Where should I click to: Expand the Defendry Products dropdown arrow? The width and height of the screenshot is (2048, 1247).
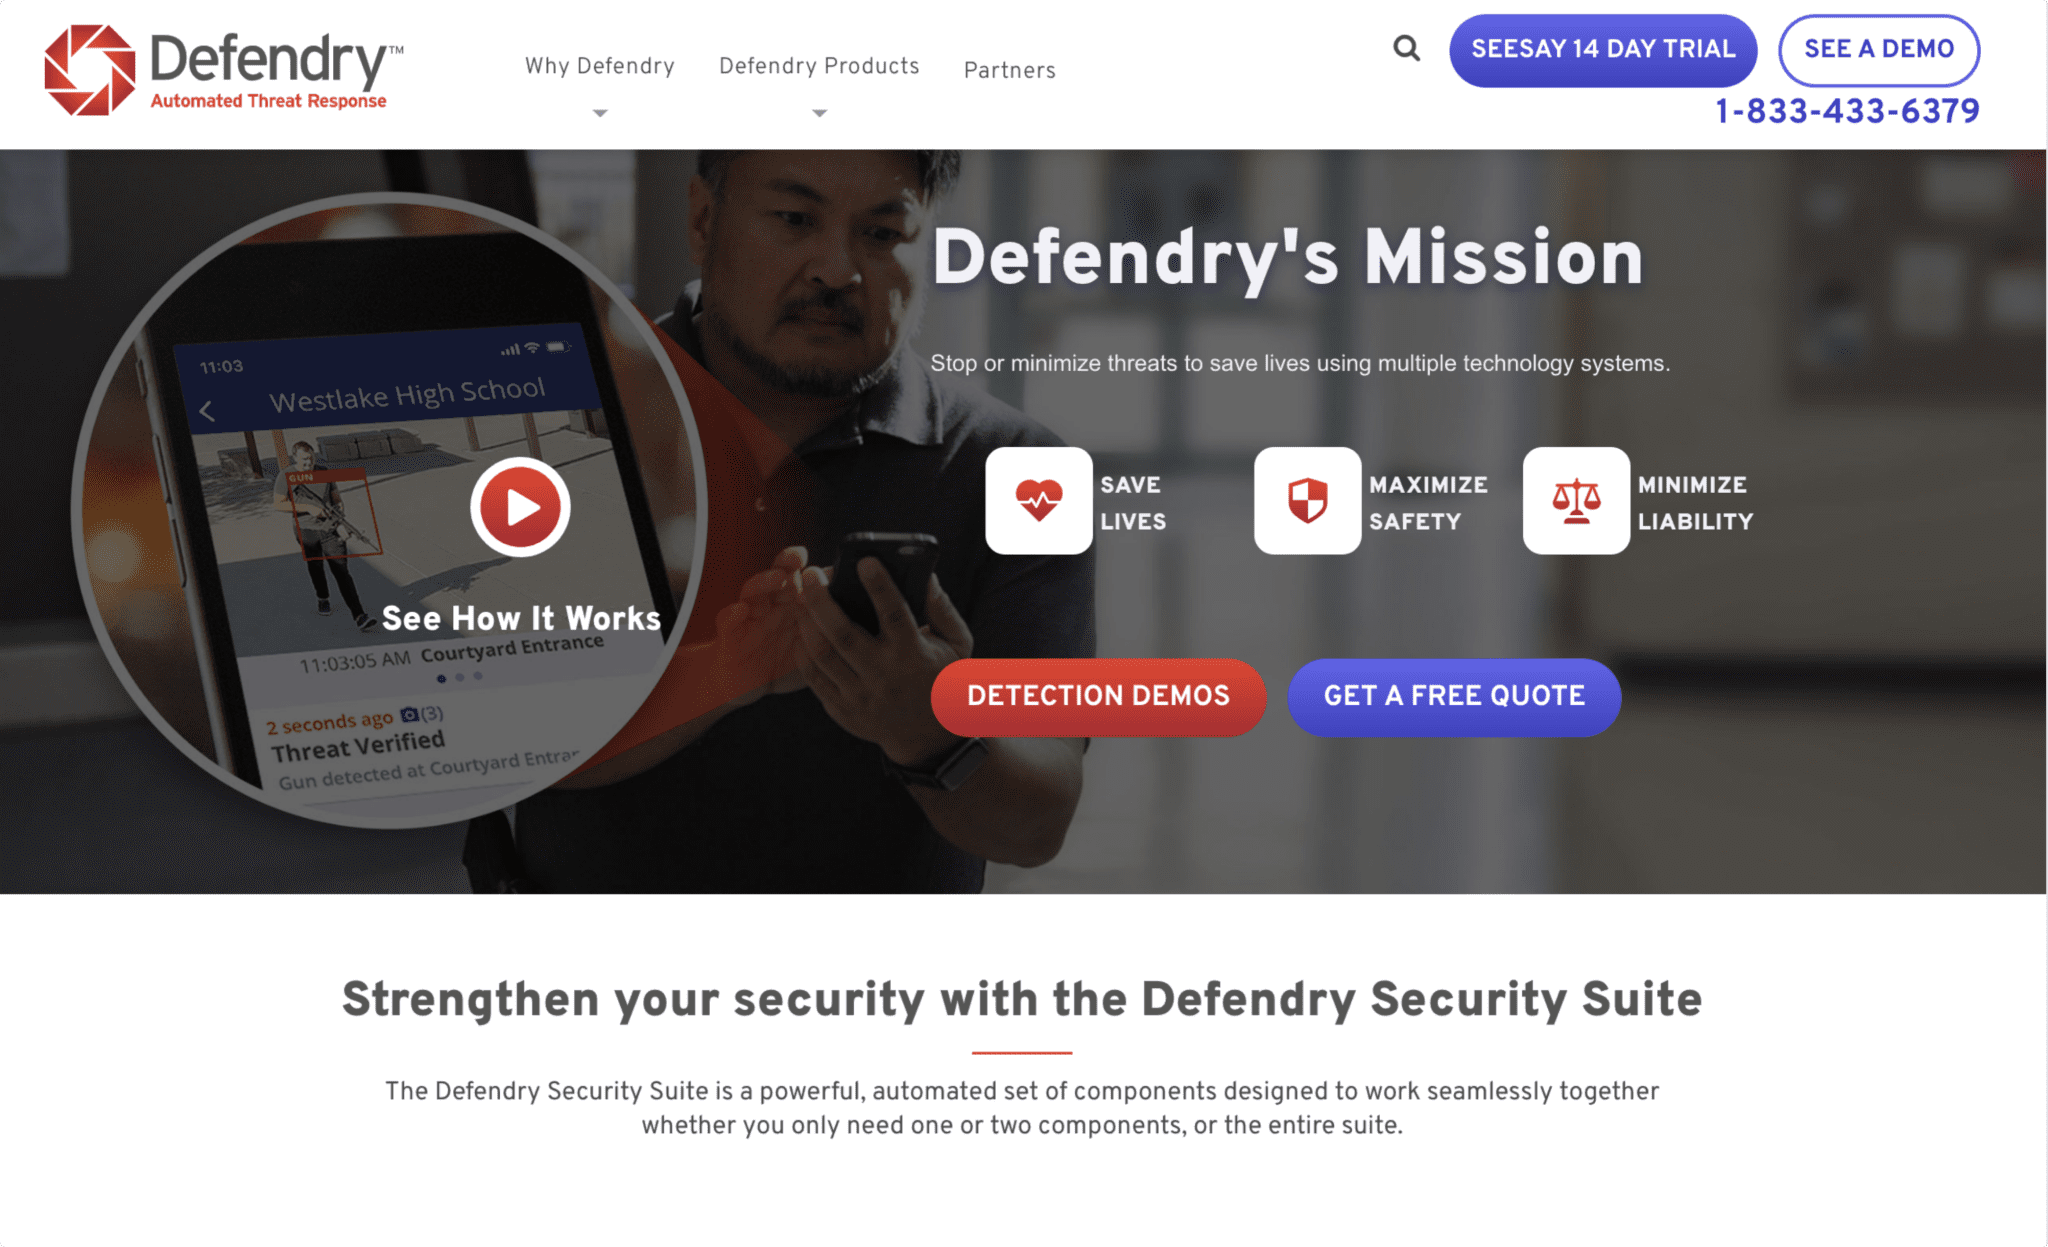[819, 113]
